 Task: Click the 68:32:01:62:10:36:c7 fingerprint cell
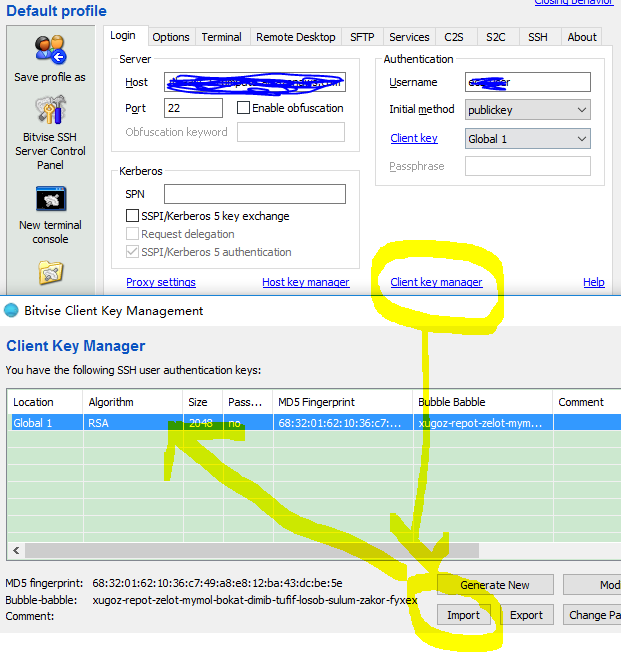343,423
